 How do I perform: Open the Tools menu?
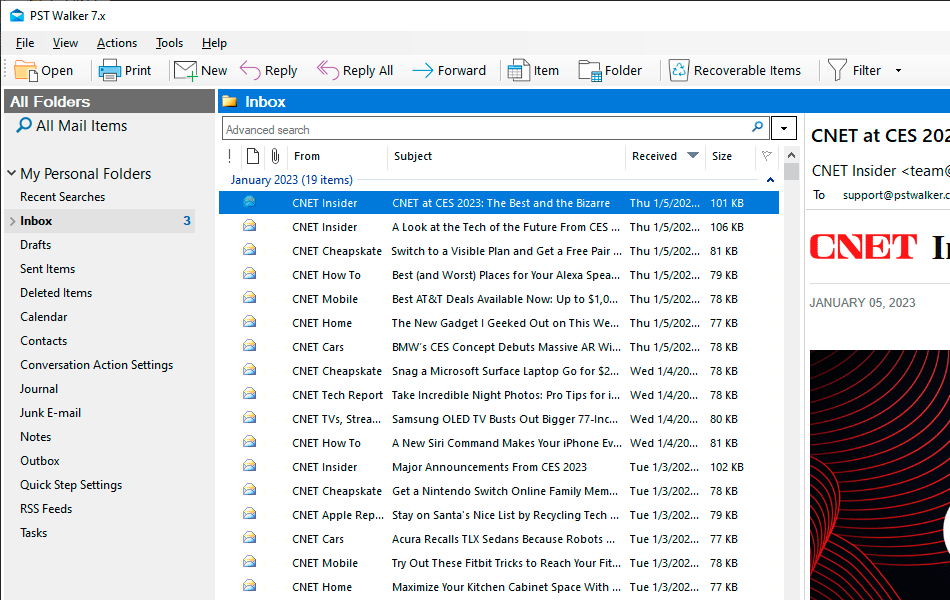point(169,43)
